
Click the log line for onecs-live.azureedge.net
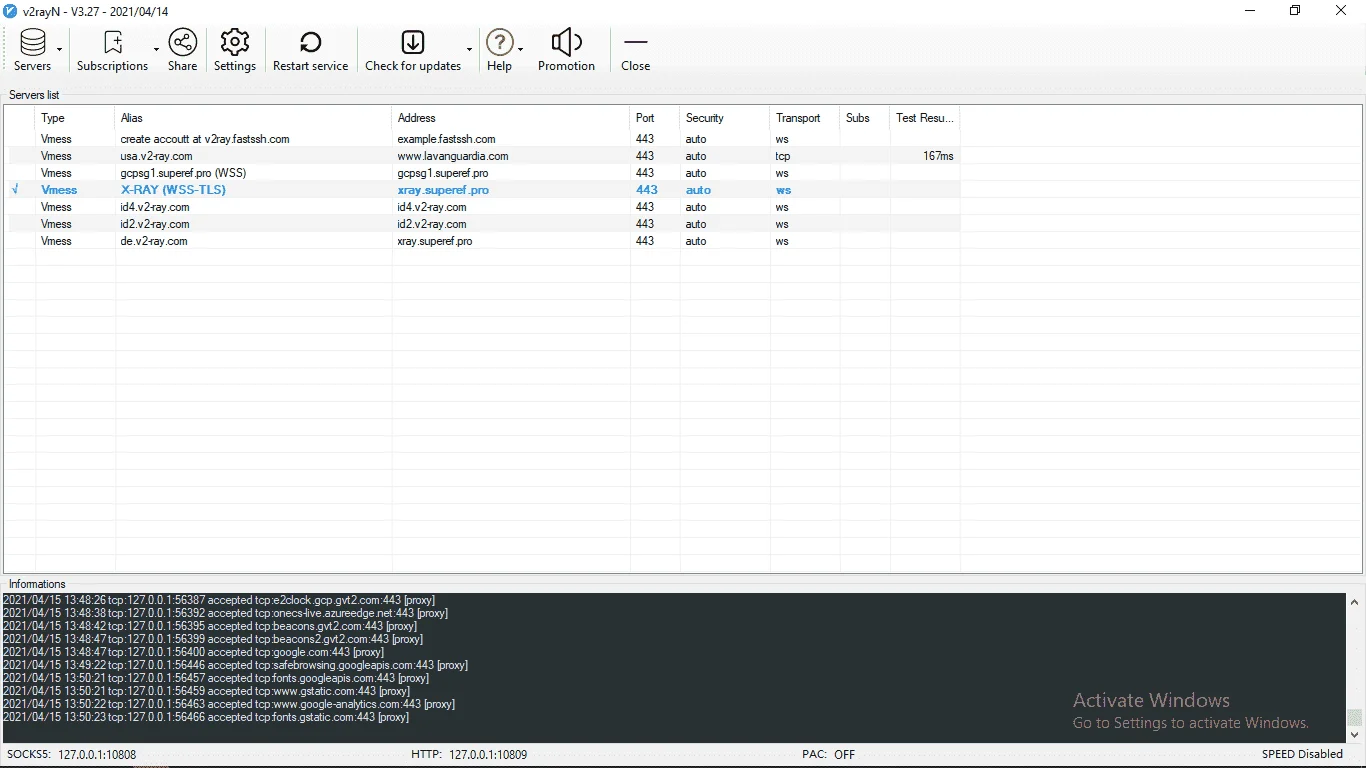tap(225, 613)
